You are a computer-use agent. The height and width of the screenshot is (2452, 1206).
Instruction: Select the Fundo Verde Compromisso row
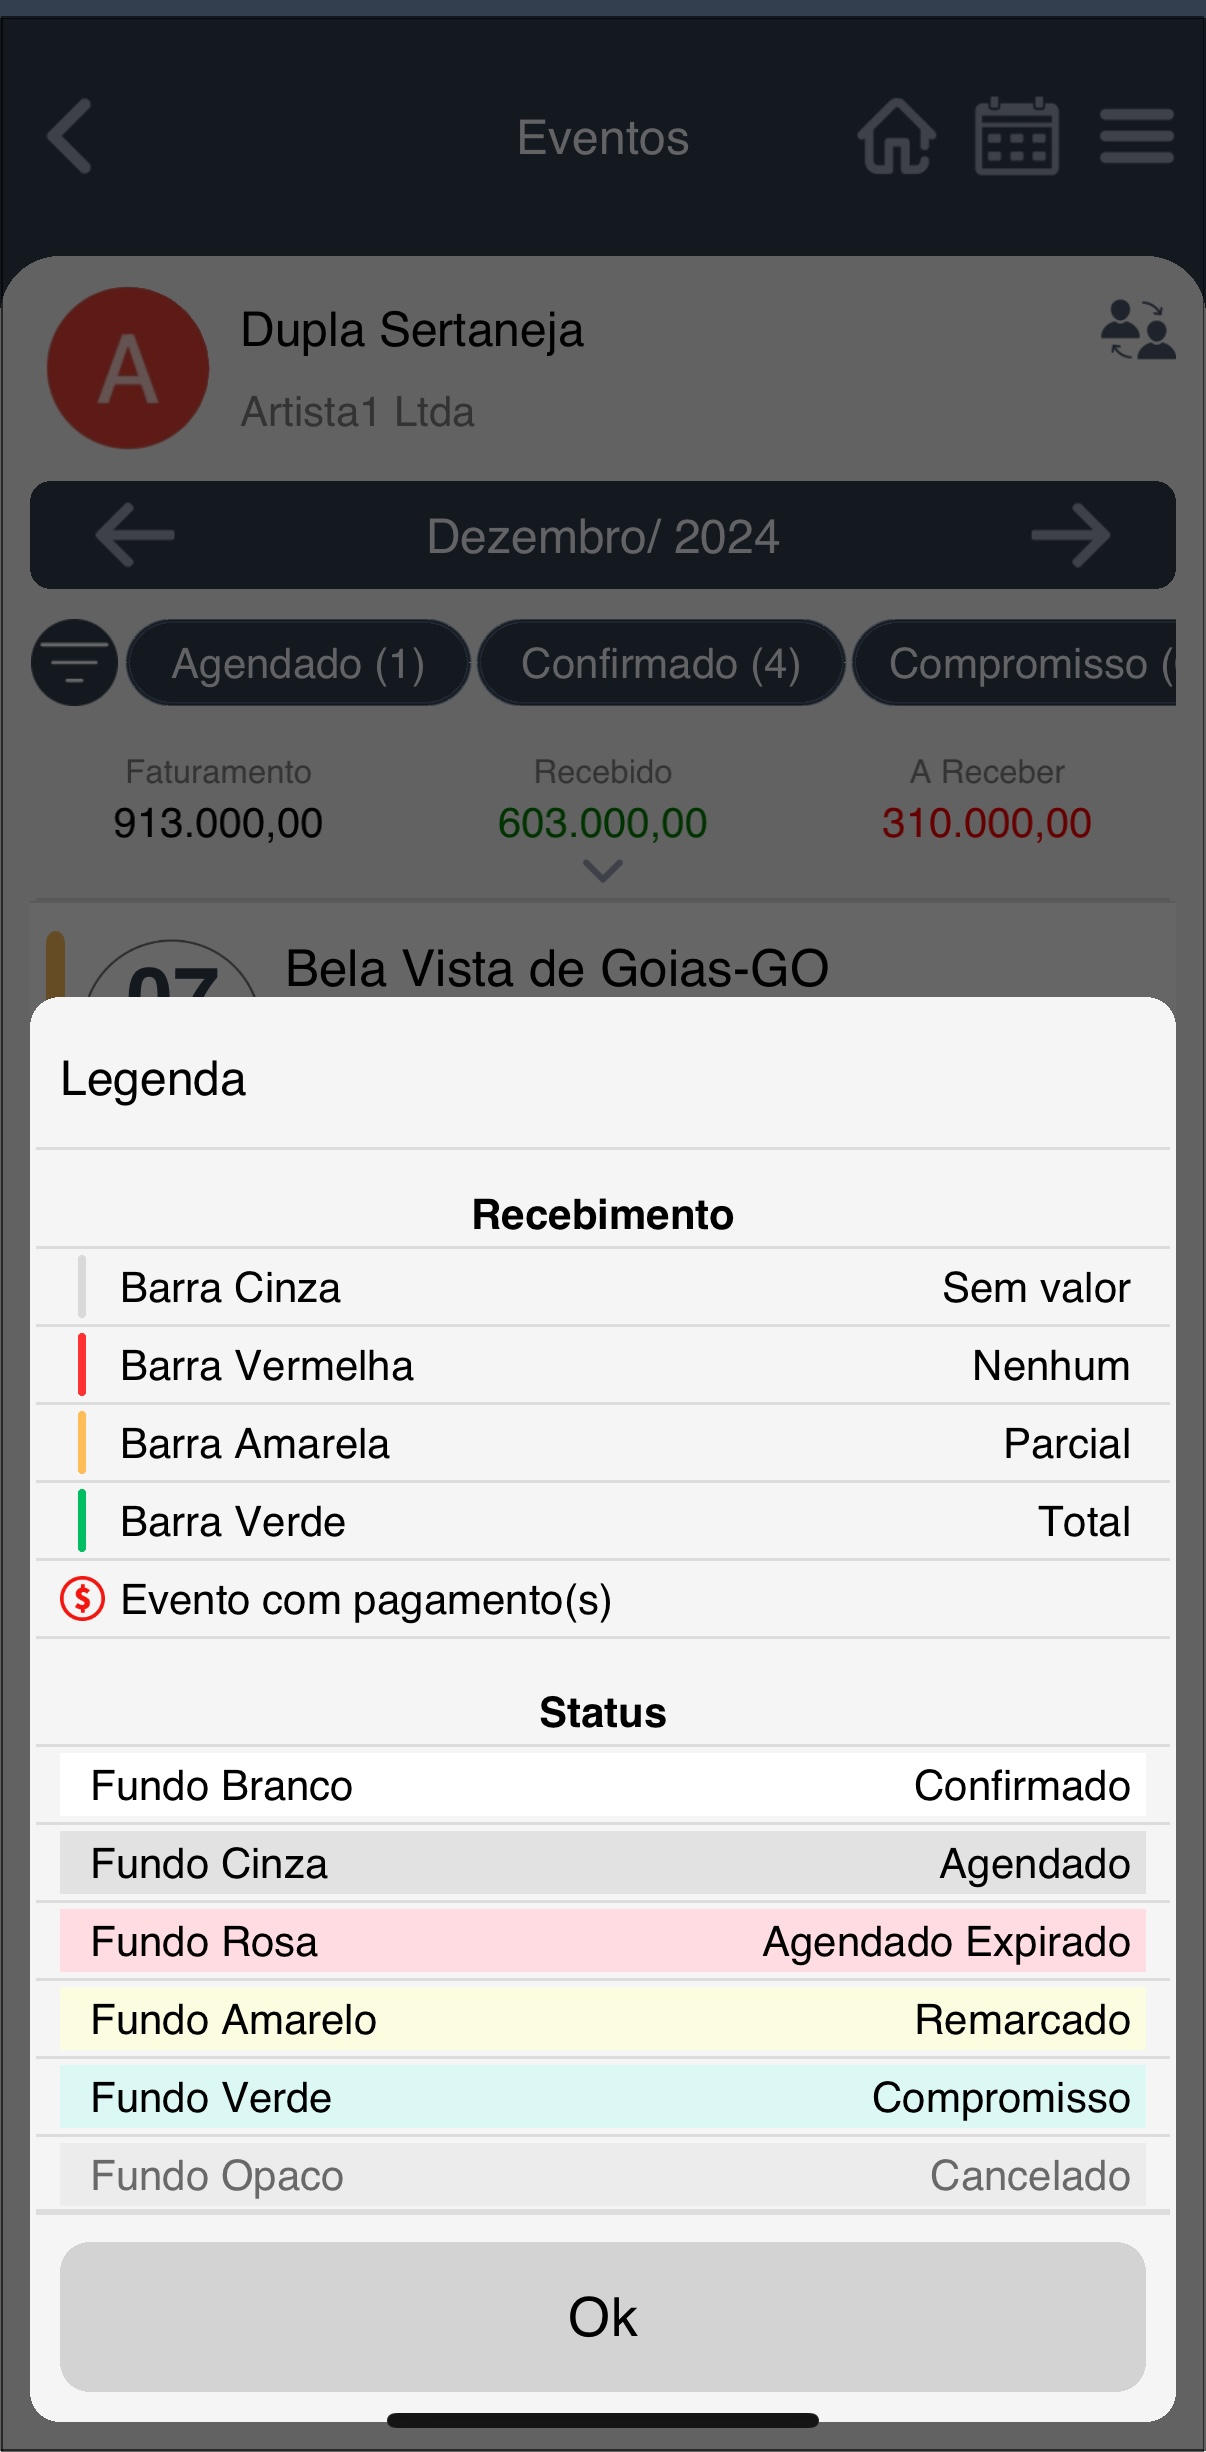tap(603, 2097)
